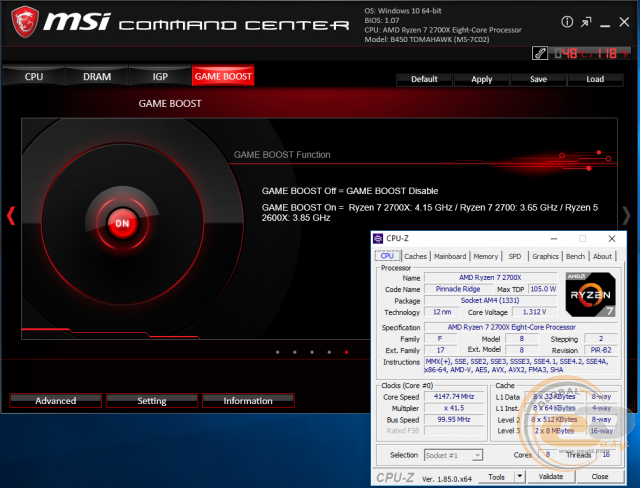Select the GAME BOOST tab

point(223,76)
